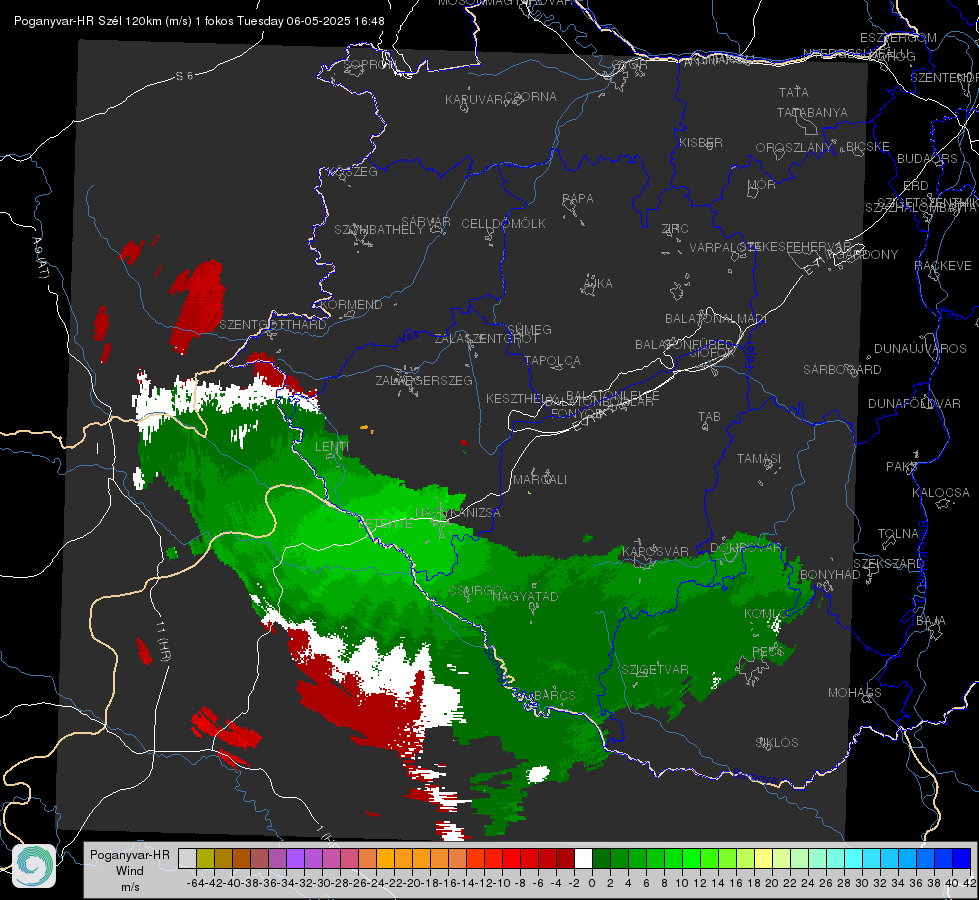Click the SZEKSZÁRD city label

tap(888, 564)
